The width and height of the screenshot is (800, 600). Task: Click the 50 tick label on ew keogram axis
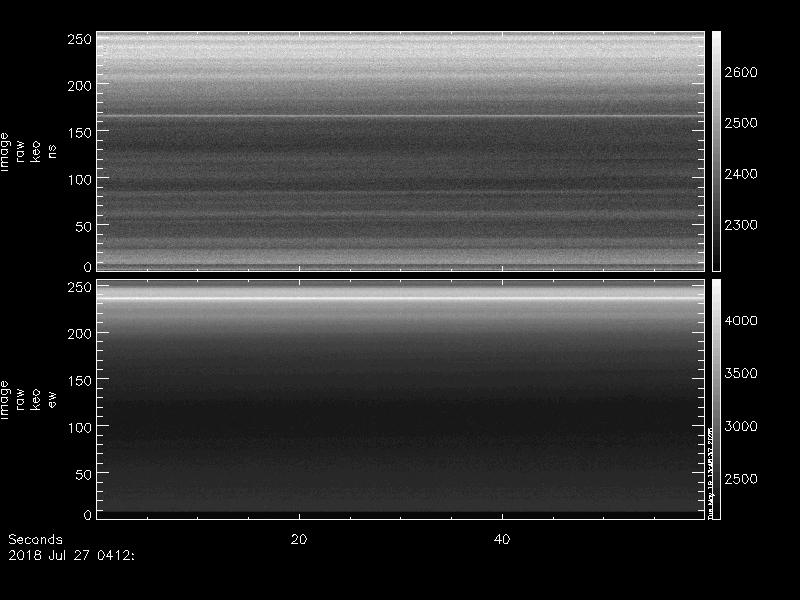pos(84,474)
